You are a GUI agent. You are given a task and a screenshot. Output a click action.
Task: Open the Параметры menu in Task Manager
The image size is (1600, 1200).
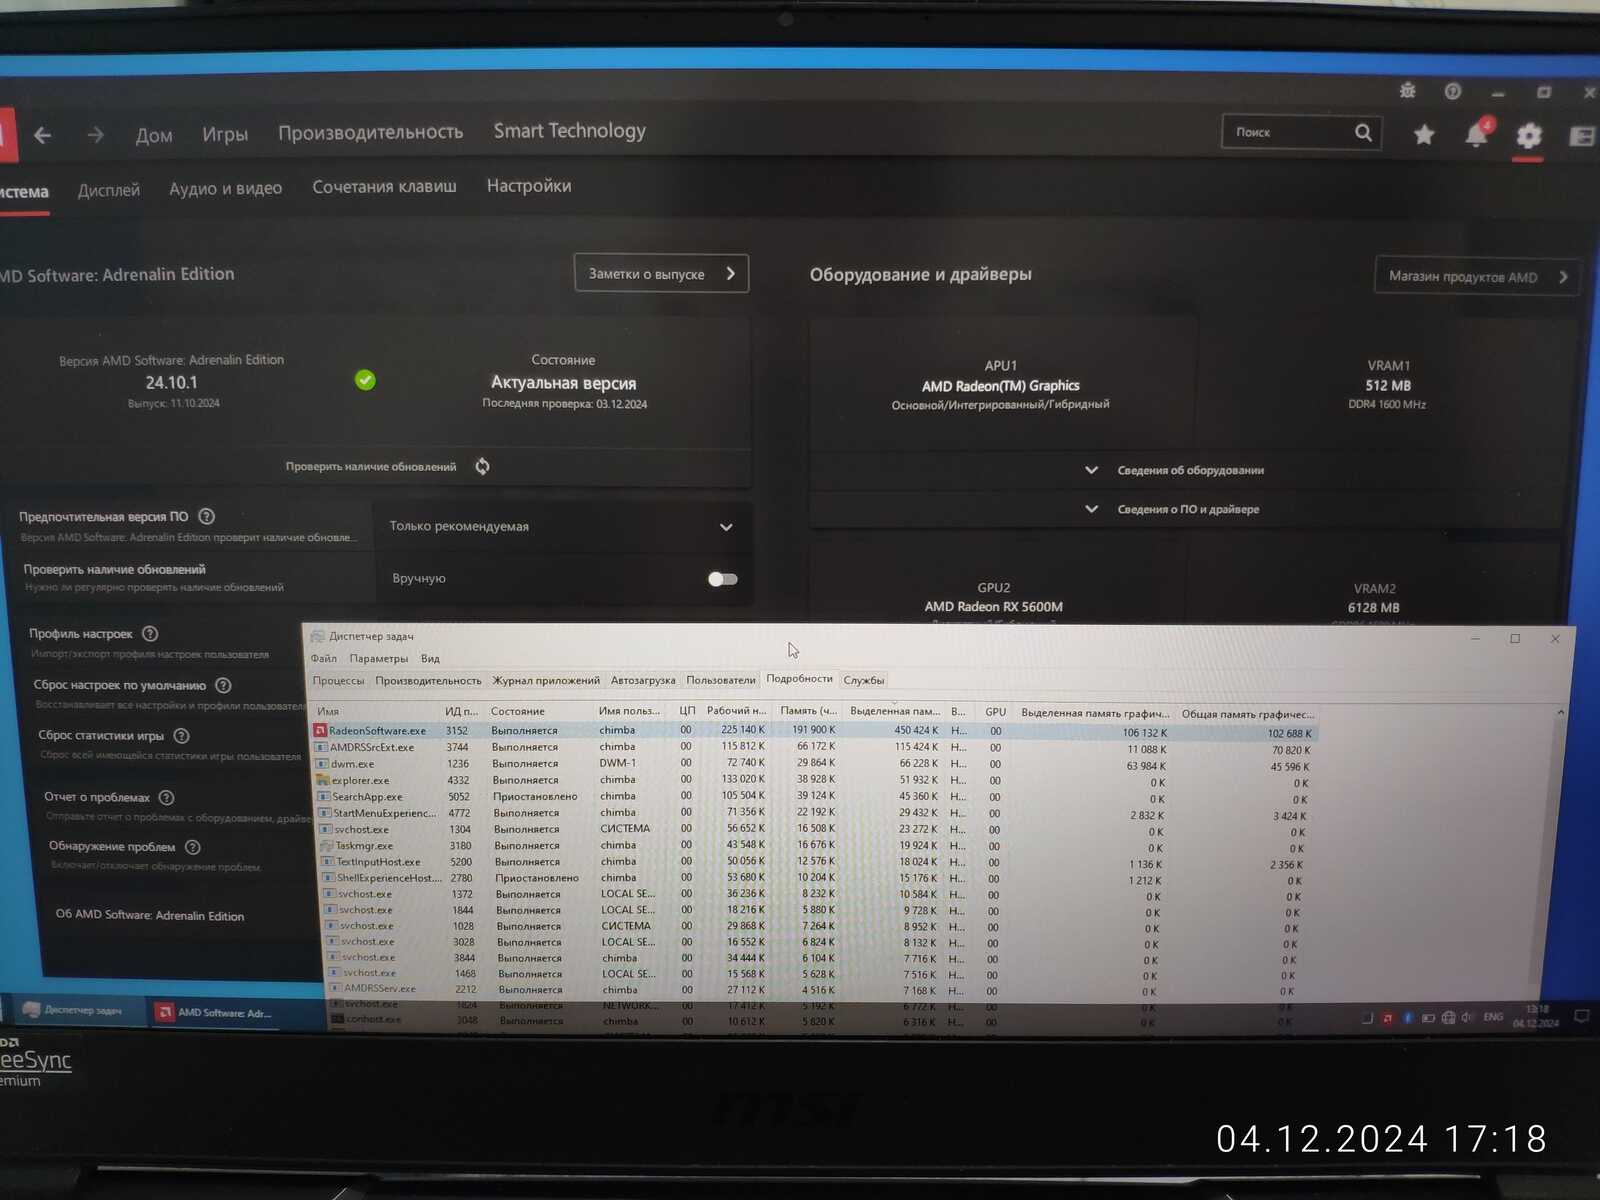(x=378, y=658)
